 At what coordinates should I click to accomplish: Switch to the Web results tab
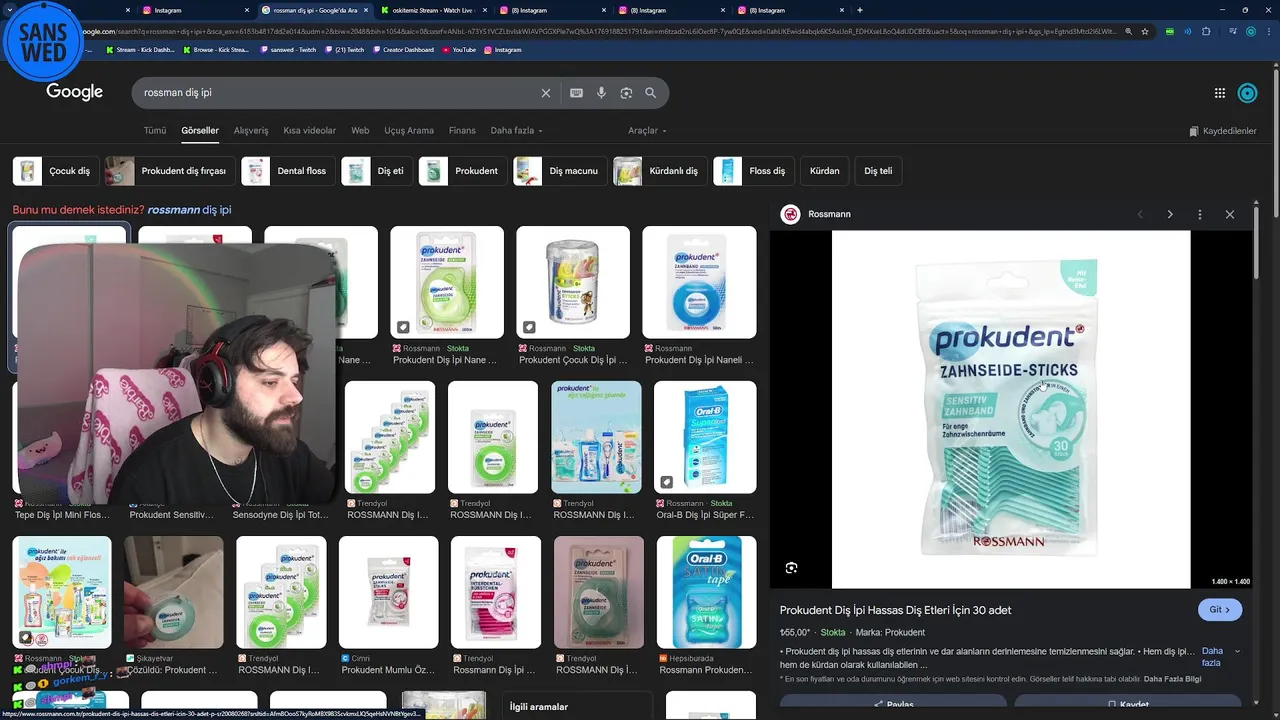coord(360,131)
